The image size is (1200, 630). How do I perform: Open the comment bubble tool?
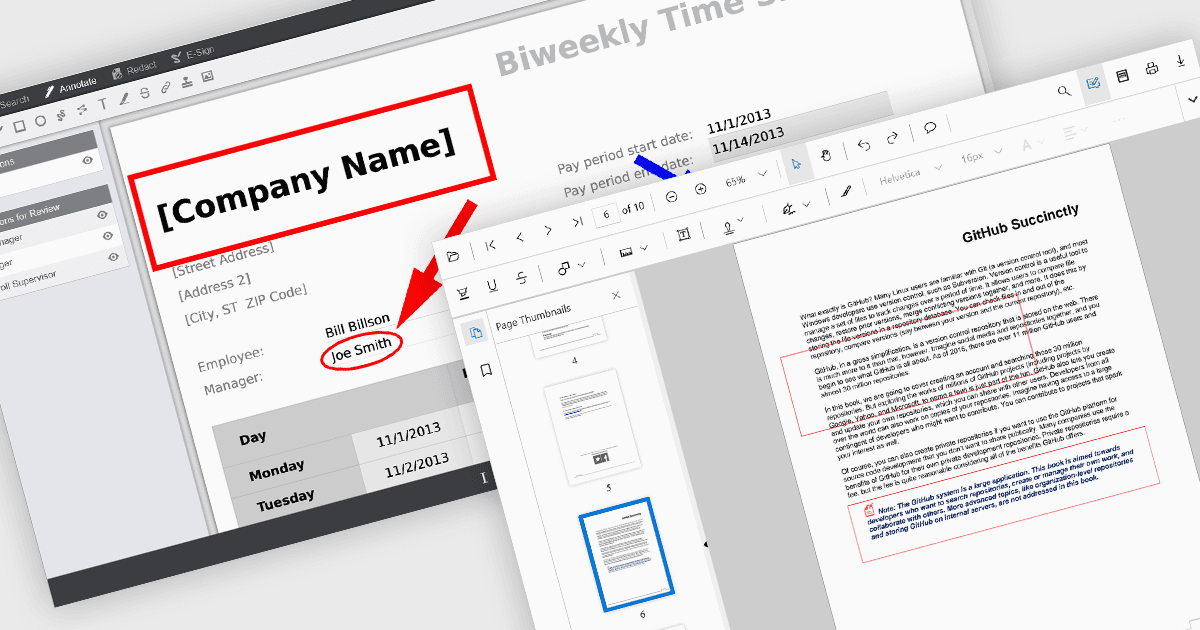pyautogui.click(x=929, y=127)
